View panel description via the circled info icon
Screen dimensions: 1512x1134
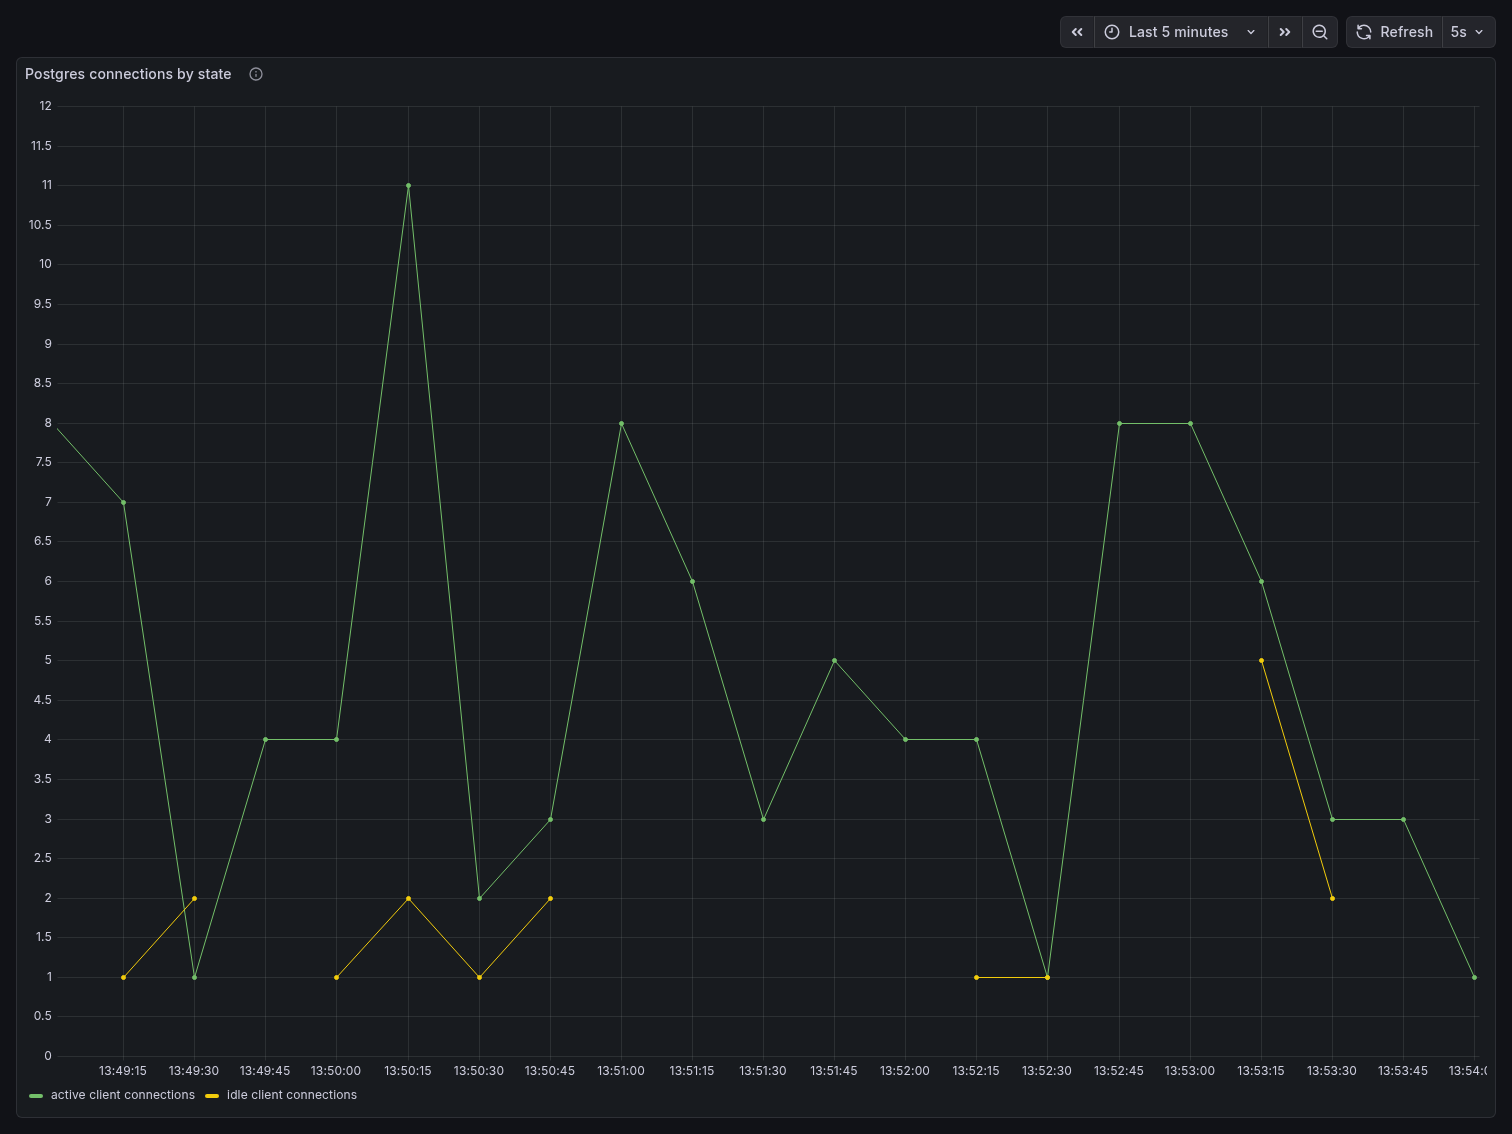coord(256,74)
